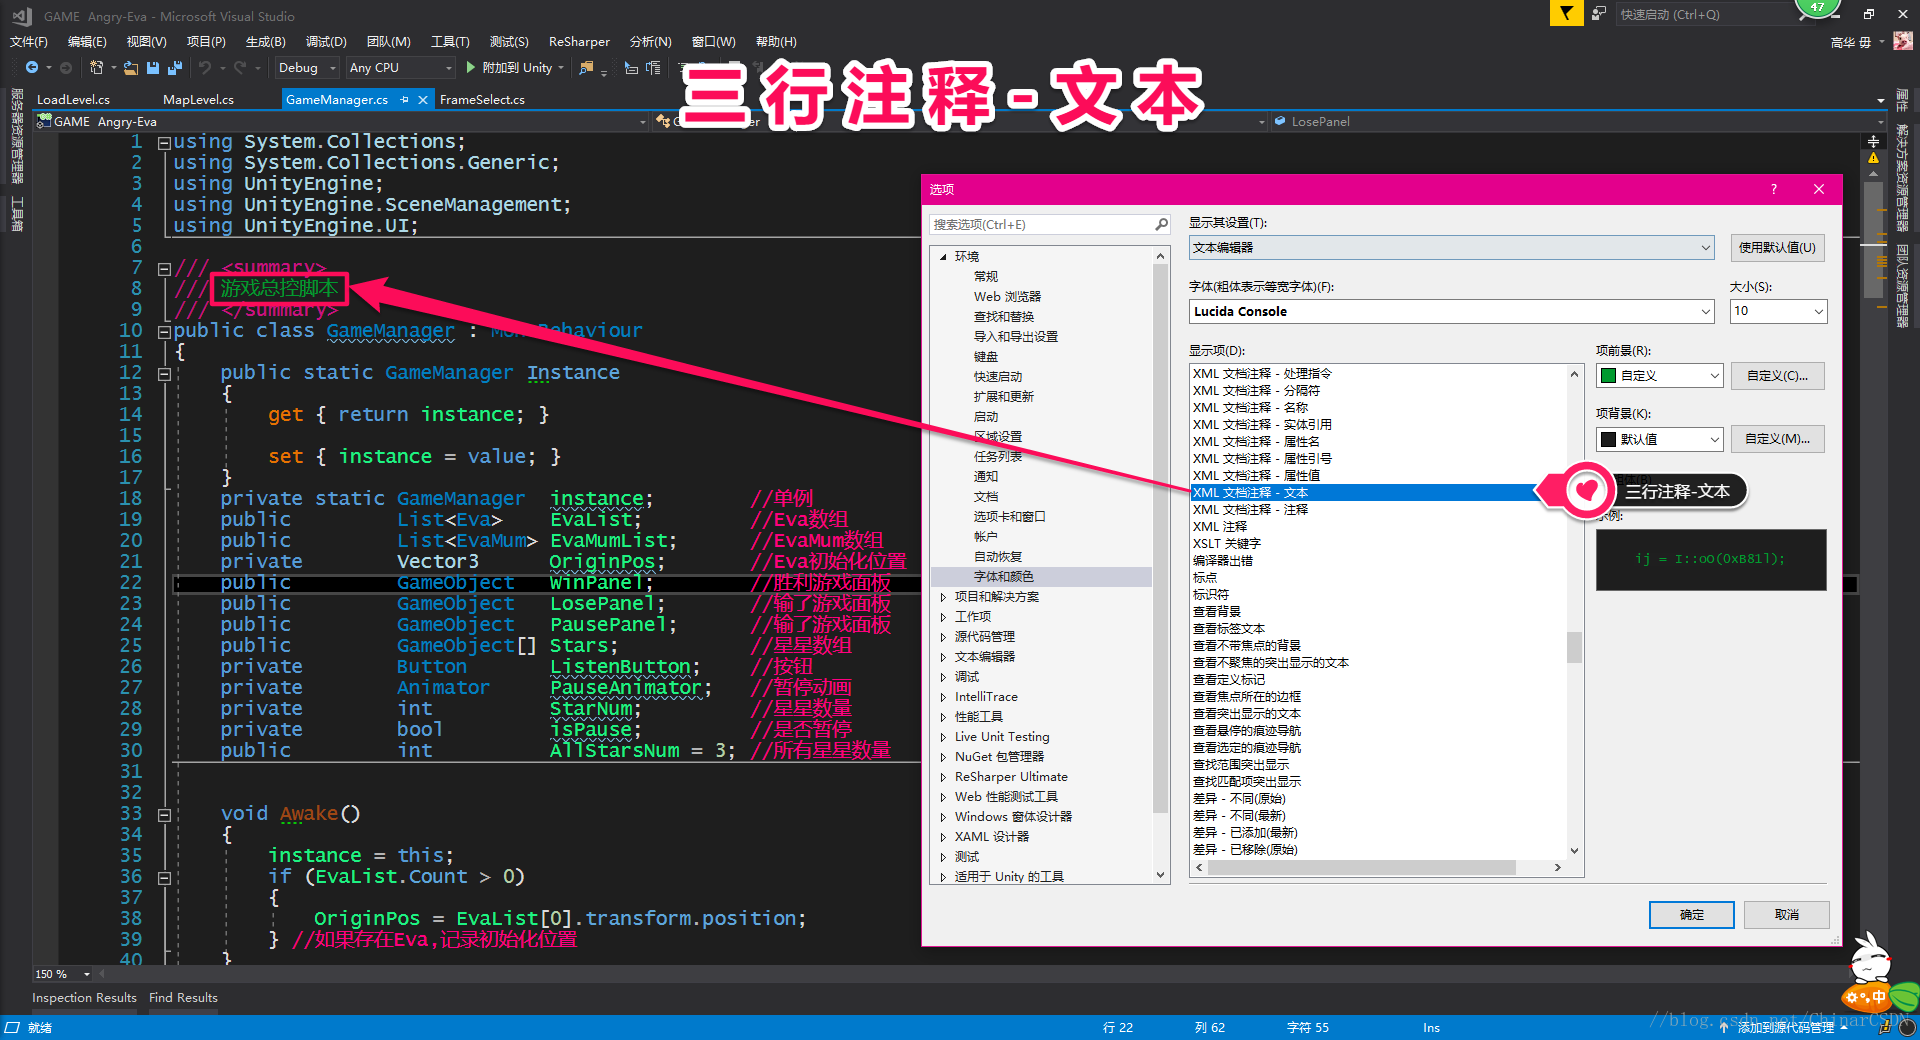Click the 使用默认值(U) button
Image resolution: width=1920 pixels, height=1040 pixels.
1777,247
